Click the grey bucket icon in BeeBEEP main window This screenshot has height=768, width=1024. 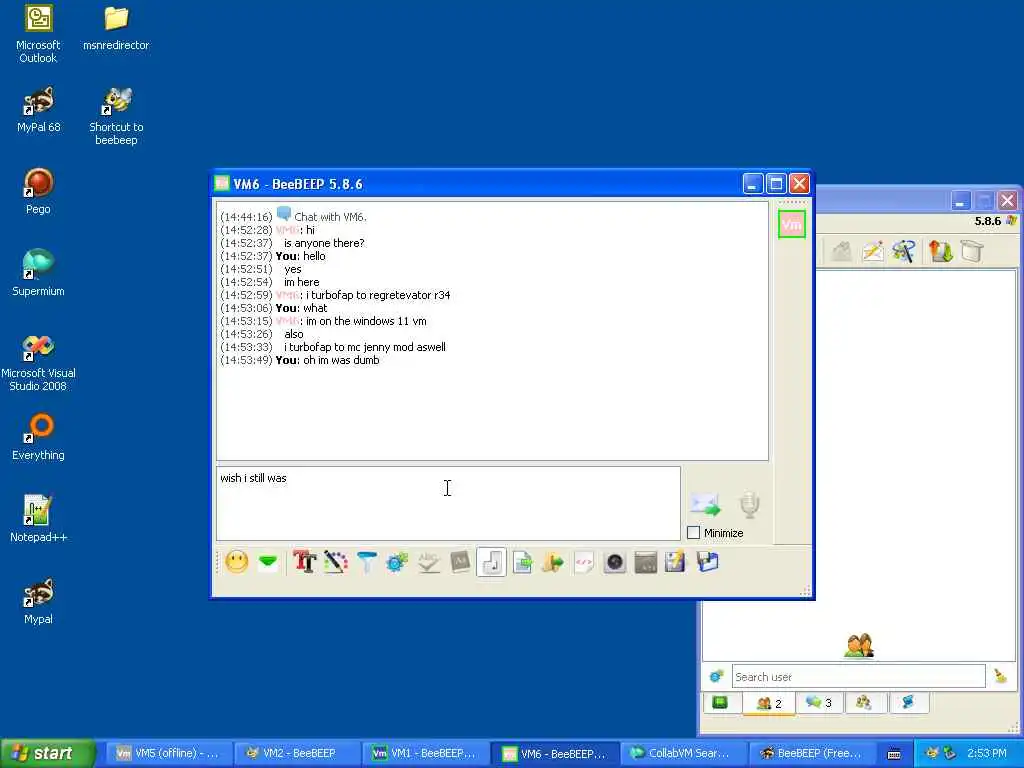(972, 251)
